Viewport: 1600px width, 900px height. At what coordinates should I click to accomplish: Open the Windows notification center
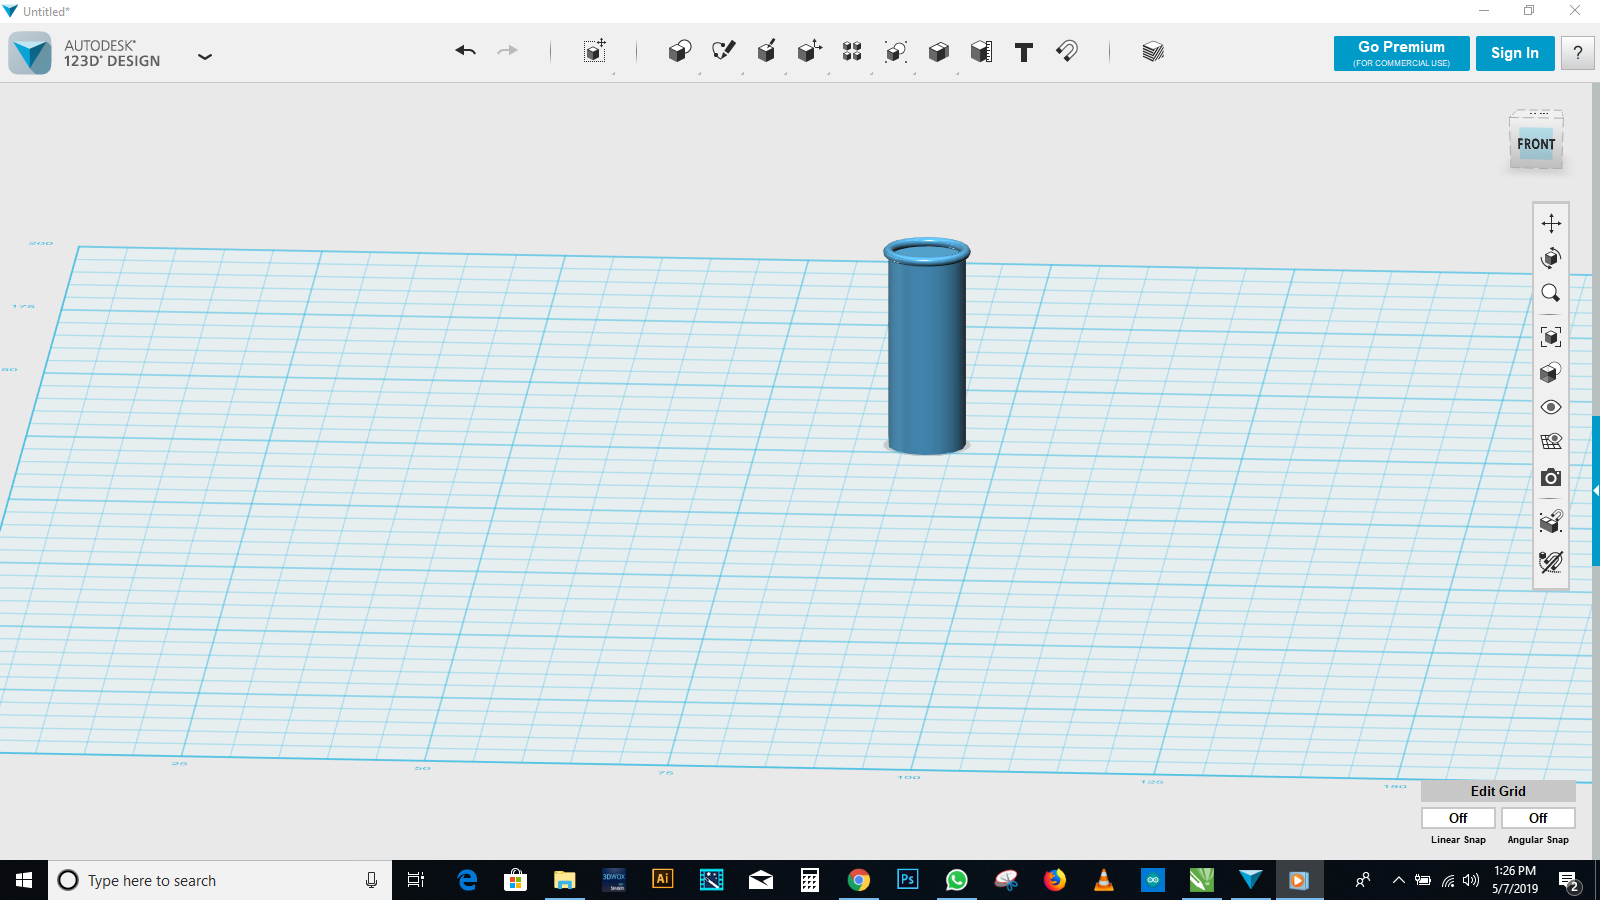(x=1569, y=880)
